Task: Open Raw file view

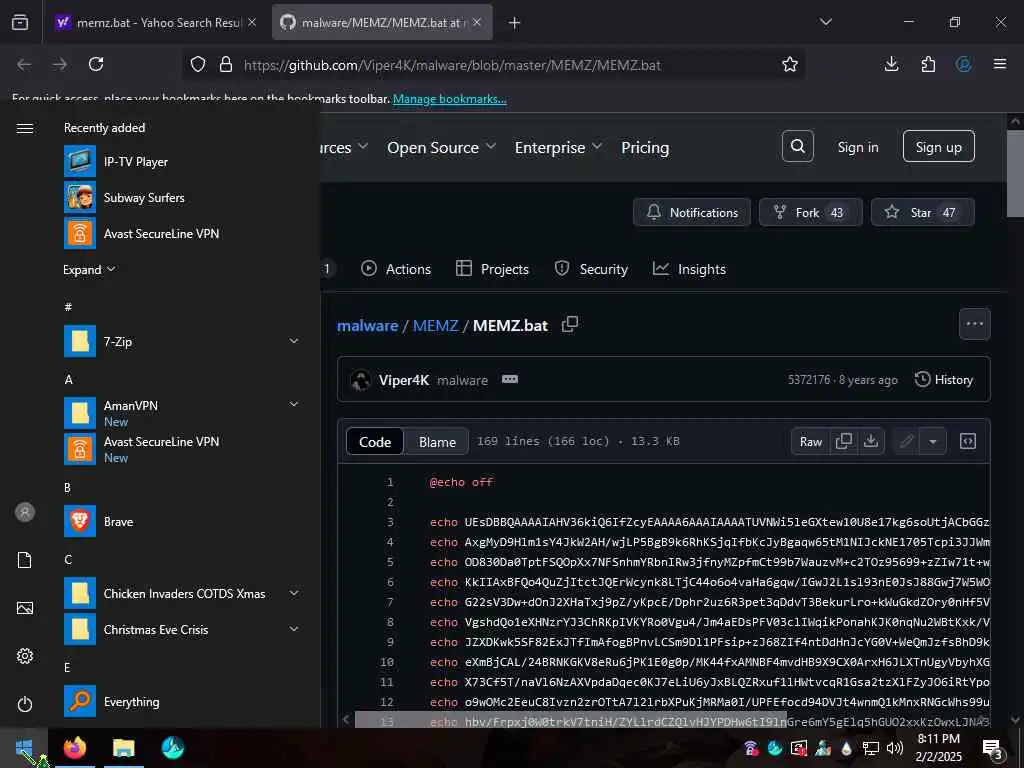Action: coord(810,441)
